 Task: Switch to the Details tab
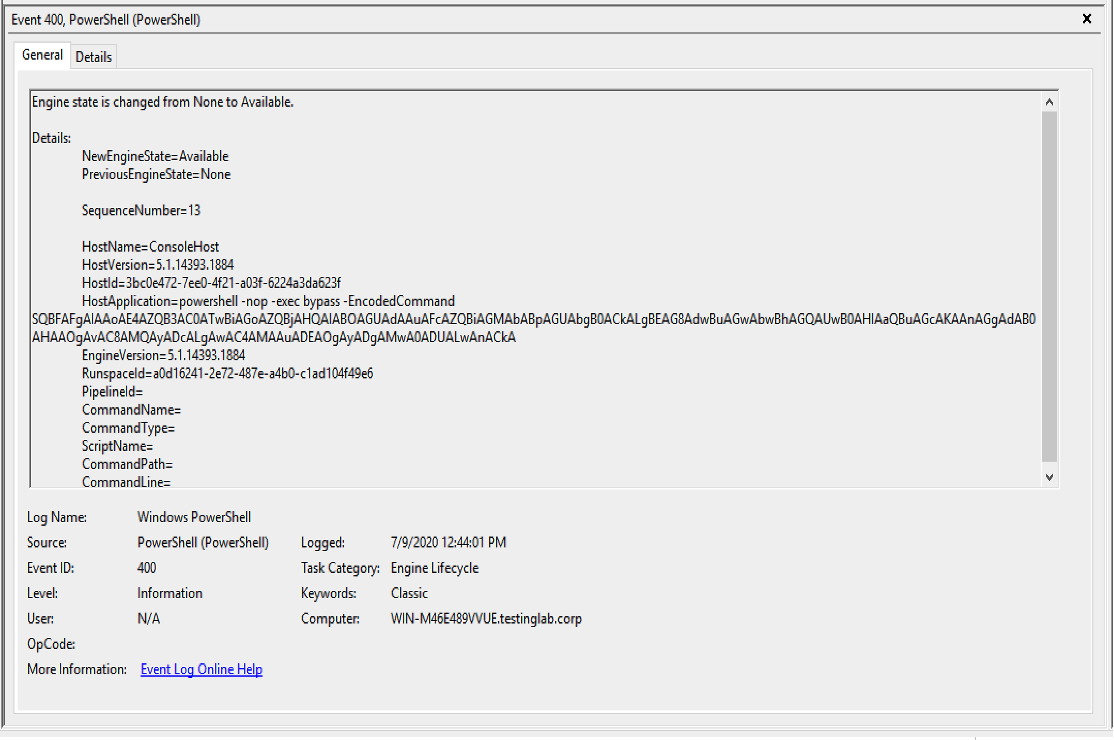tap(94, 57)
